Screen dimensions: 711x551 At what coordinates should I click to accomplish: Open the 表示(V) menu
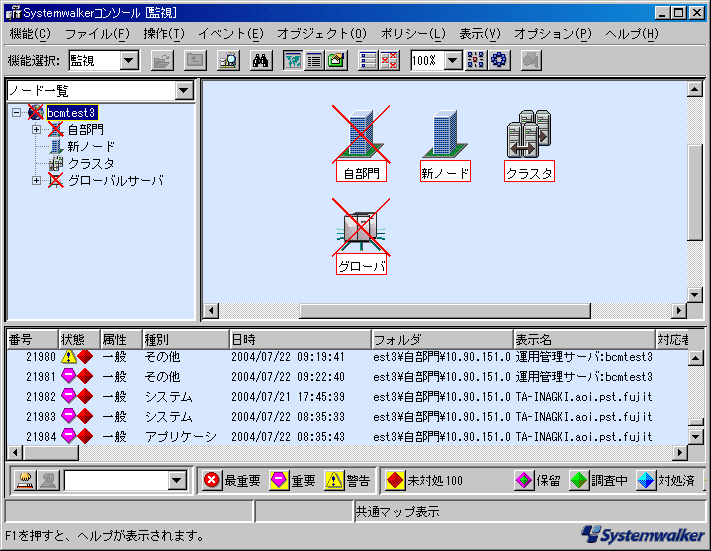pos(480,34)
